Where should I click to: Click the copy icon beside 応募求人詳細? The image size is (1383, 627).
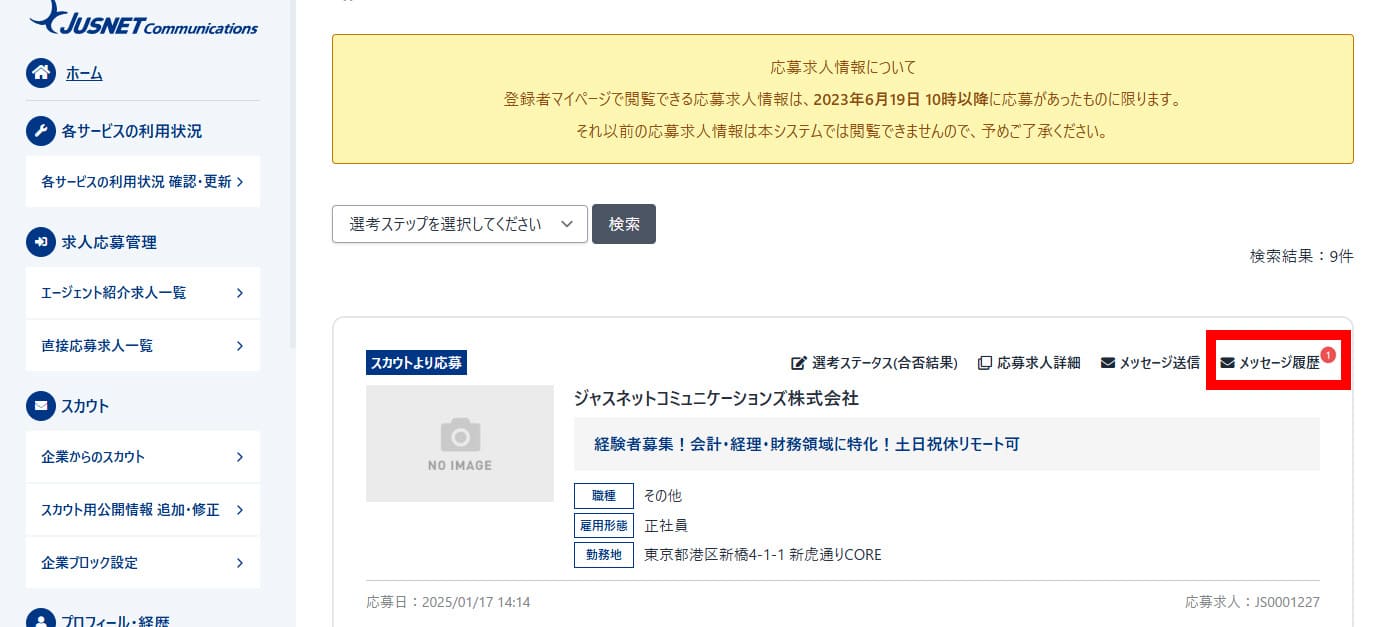(x=985, y=363)
